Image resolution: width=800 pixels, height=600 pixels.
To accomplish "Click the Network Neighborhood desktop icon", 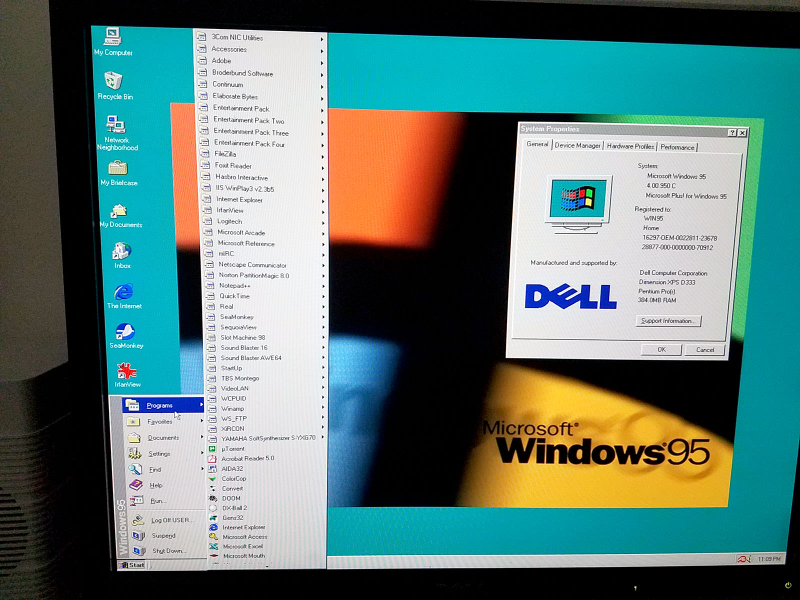I will point(117,133).
